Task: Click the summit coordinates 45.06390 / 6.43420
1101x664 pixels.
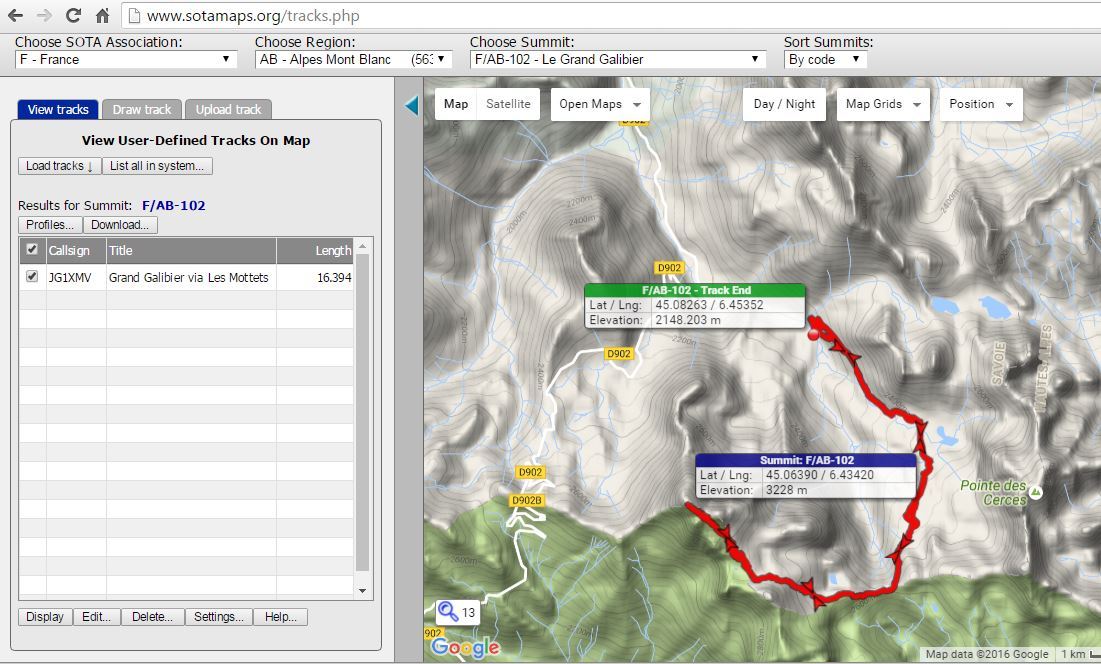Action: tap(819, 474)
